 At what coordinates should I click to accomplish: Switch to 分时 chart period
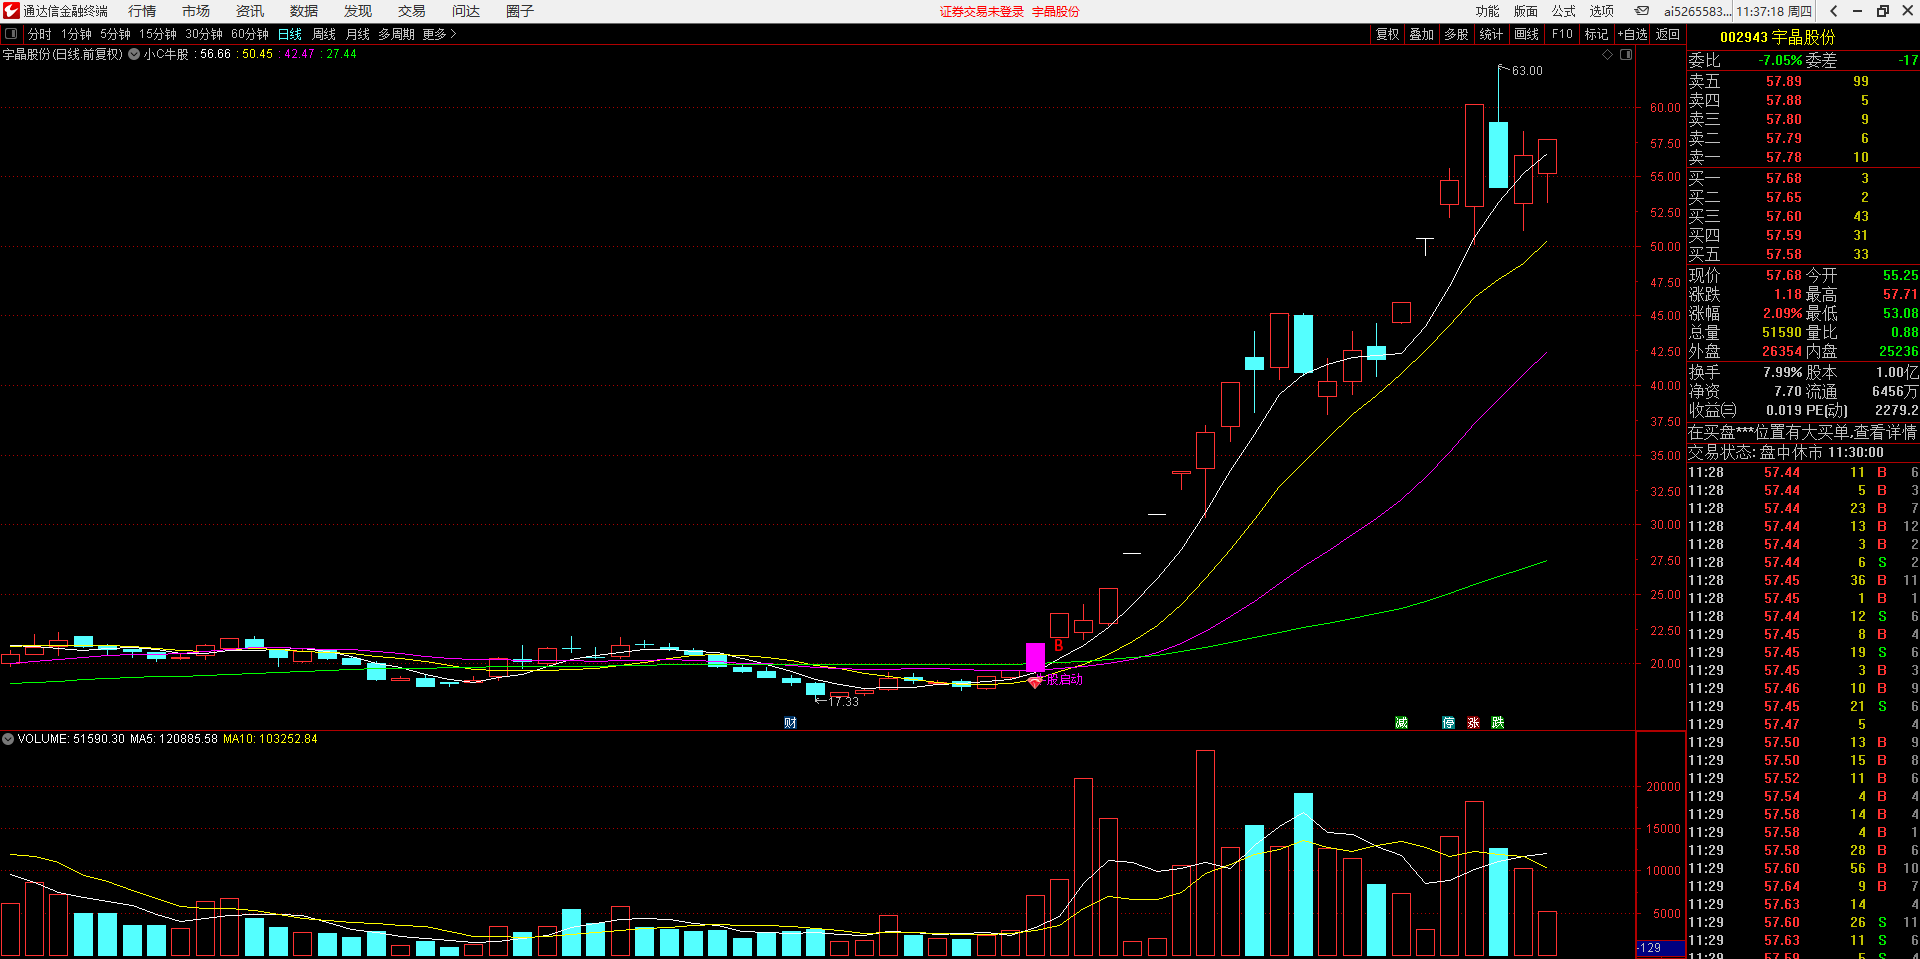coord(40,34)
